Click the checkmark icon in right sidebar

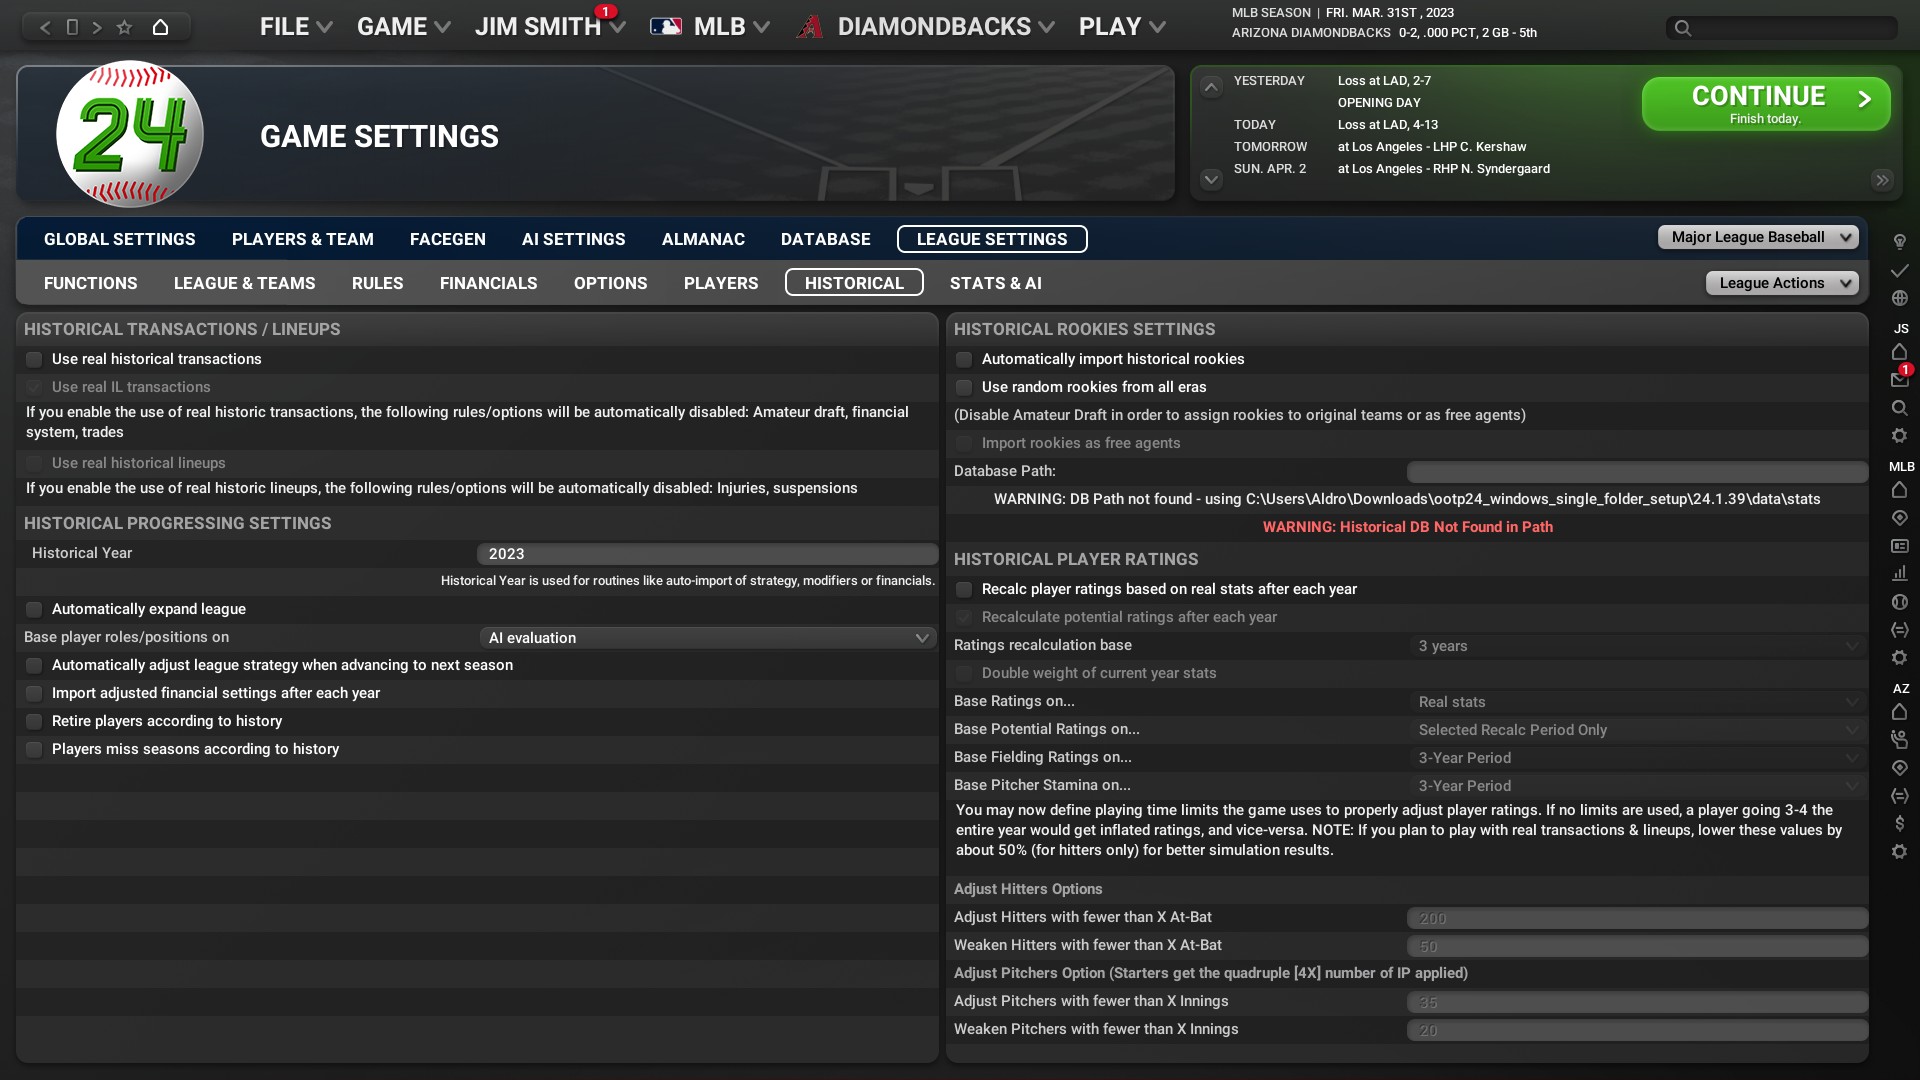click(1899, 271)
